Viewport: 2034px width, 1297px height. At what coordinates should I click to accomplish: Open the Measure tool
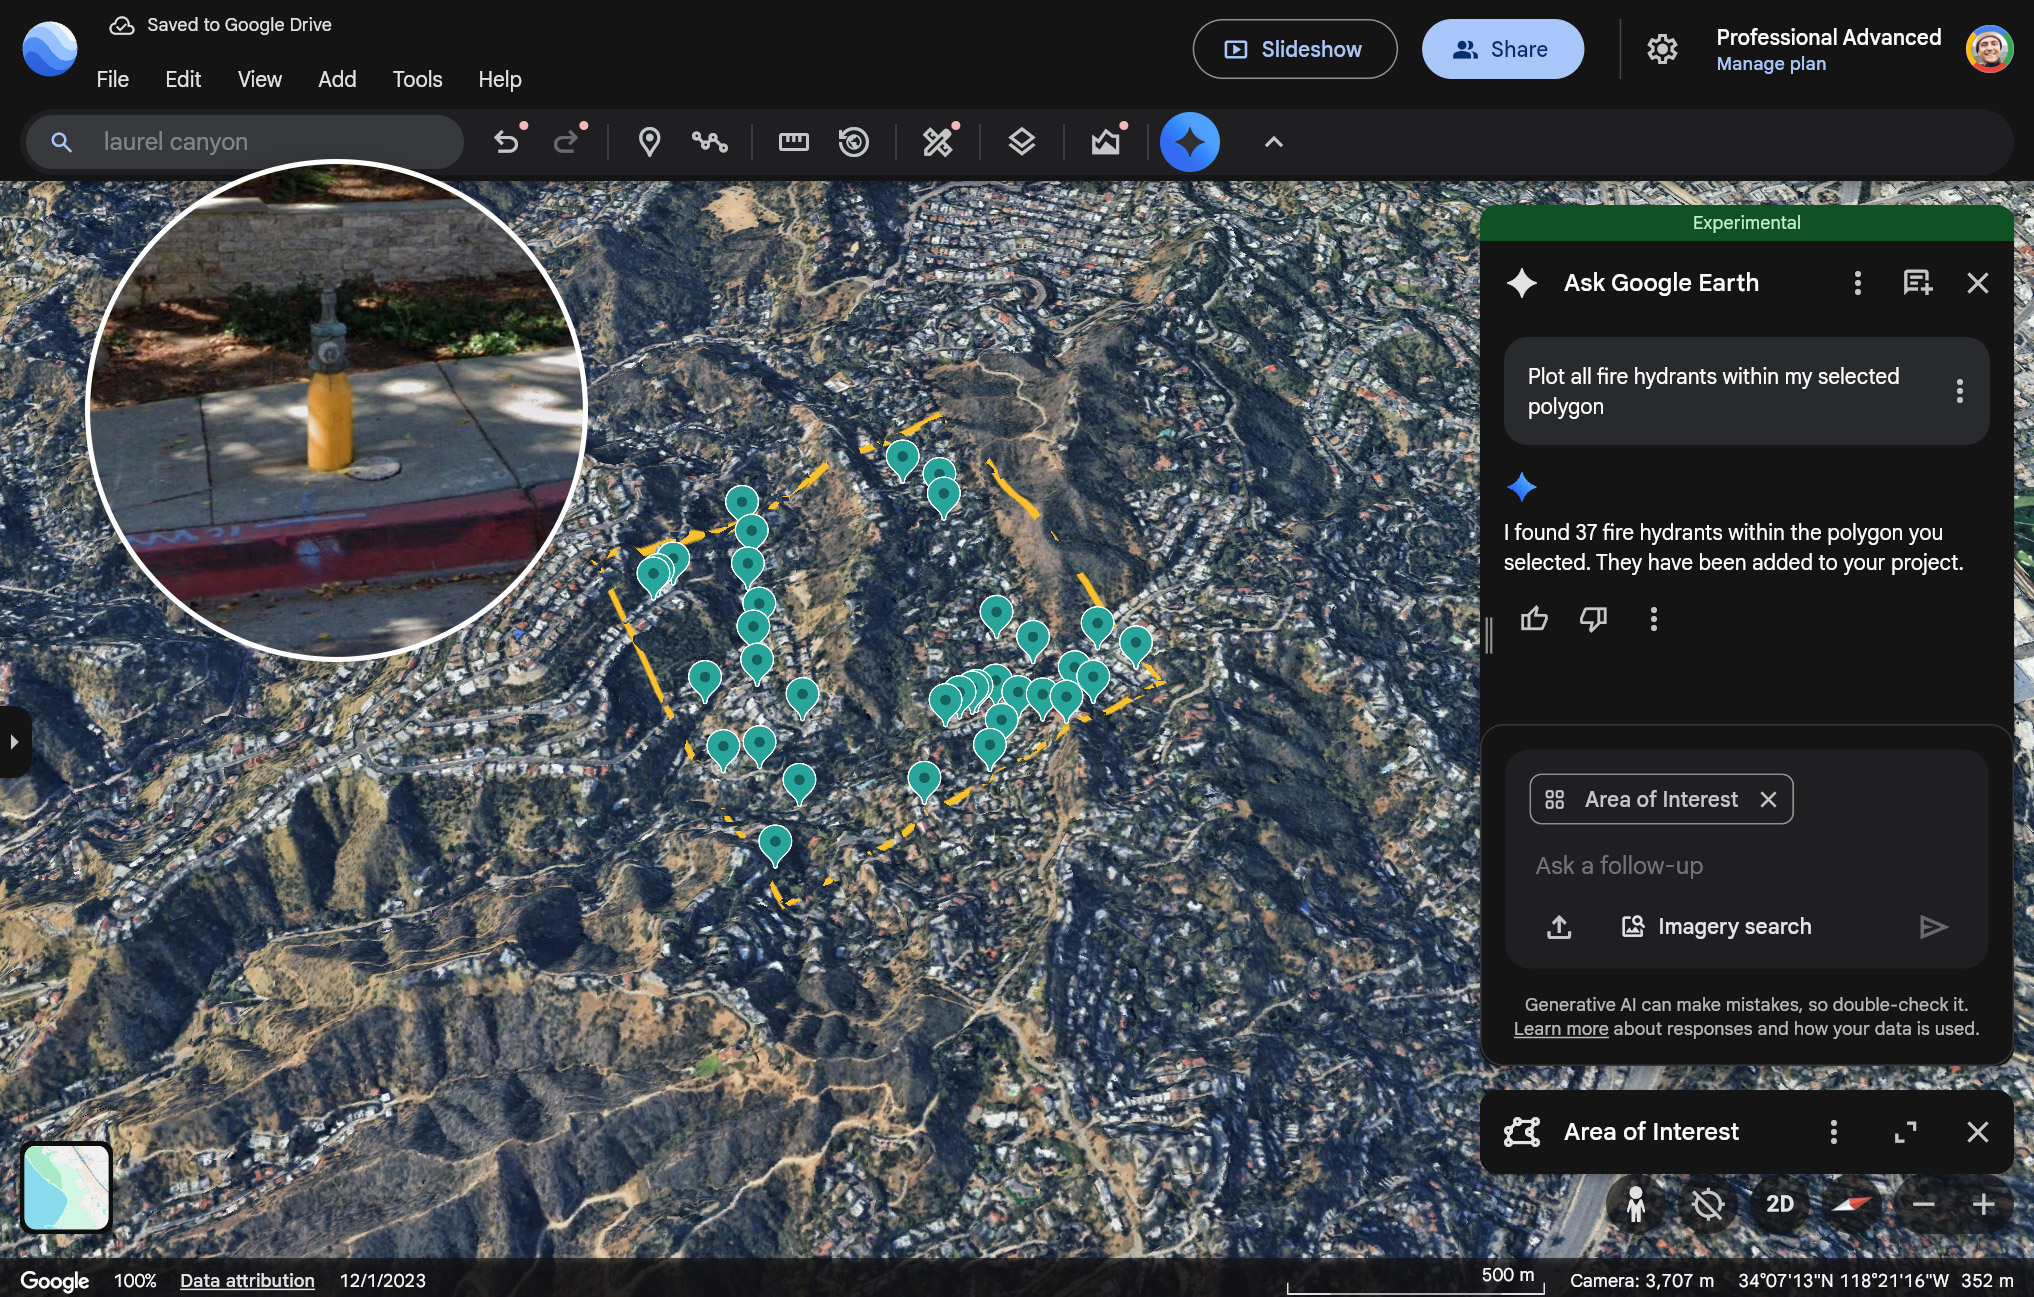792,141
